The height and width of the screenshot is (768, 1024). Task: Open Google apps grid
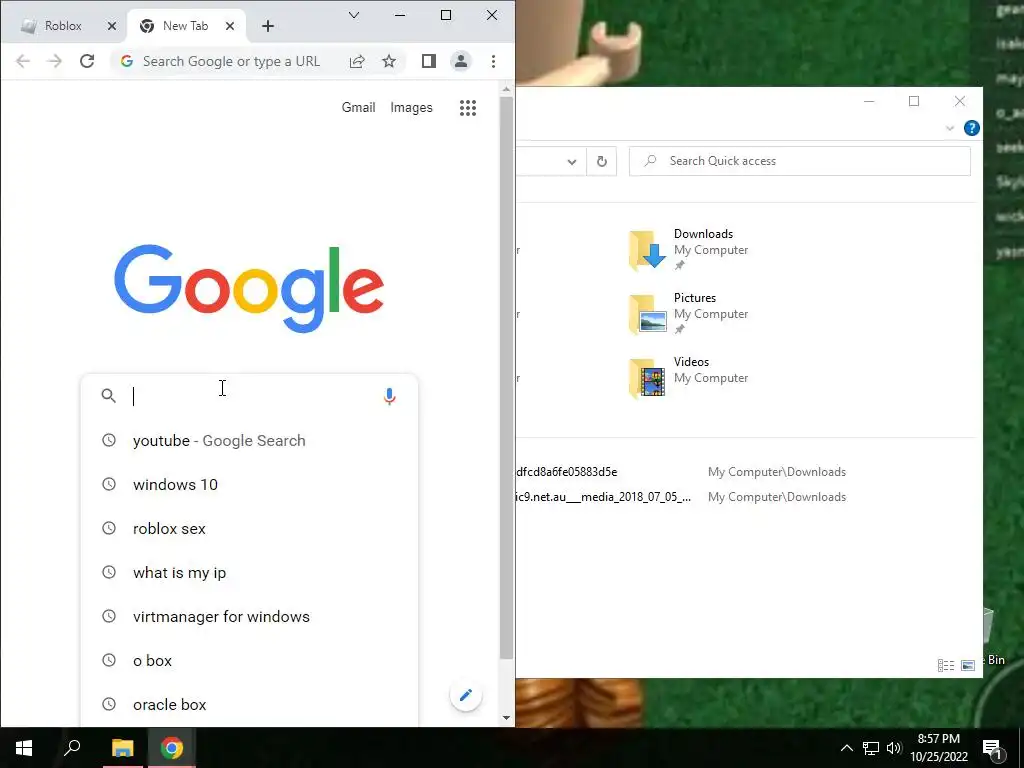coord(468,108)
